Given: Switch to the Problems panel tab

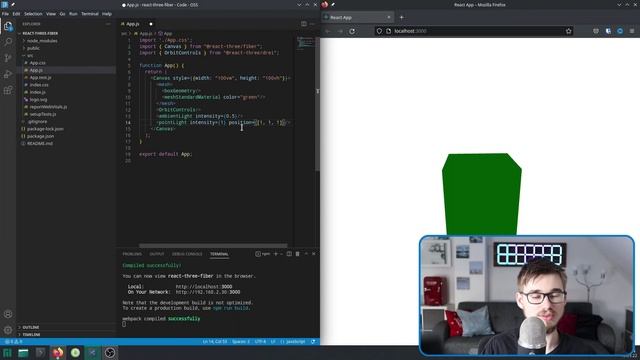Looking at the screenshot, I should [132, 254].
